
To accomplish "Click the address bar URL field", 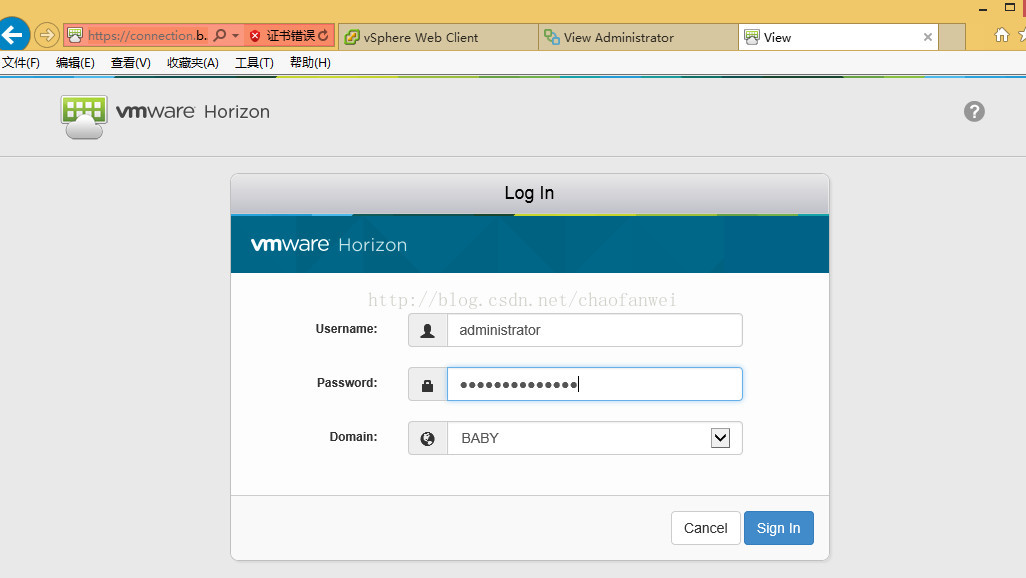I will point(147,35).
